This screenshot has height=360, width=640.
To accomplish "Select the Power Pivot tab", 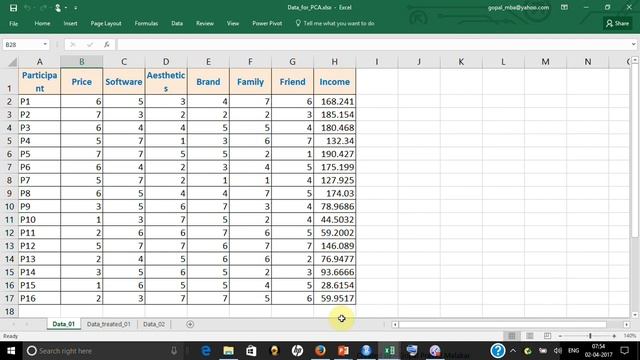I will tap(267, 24).
